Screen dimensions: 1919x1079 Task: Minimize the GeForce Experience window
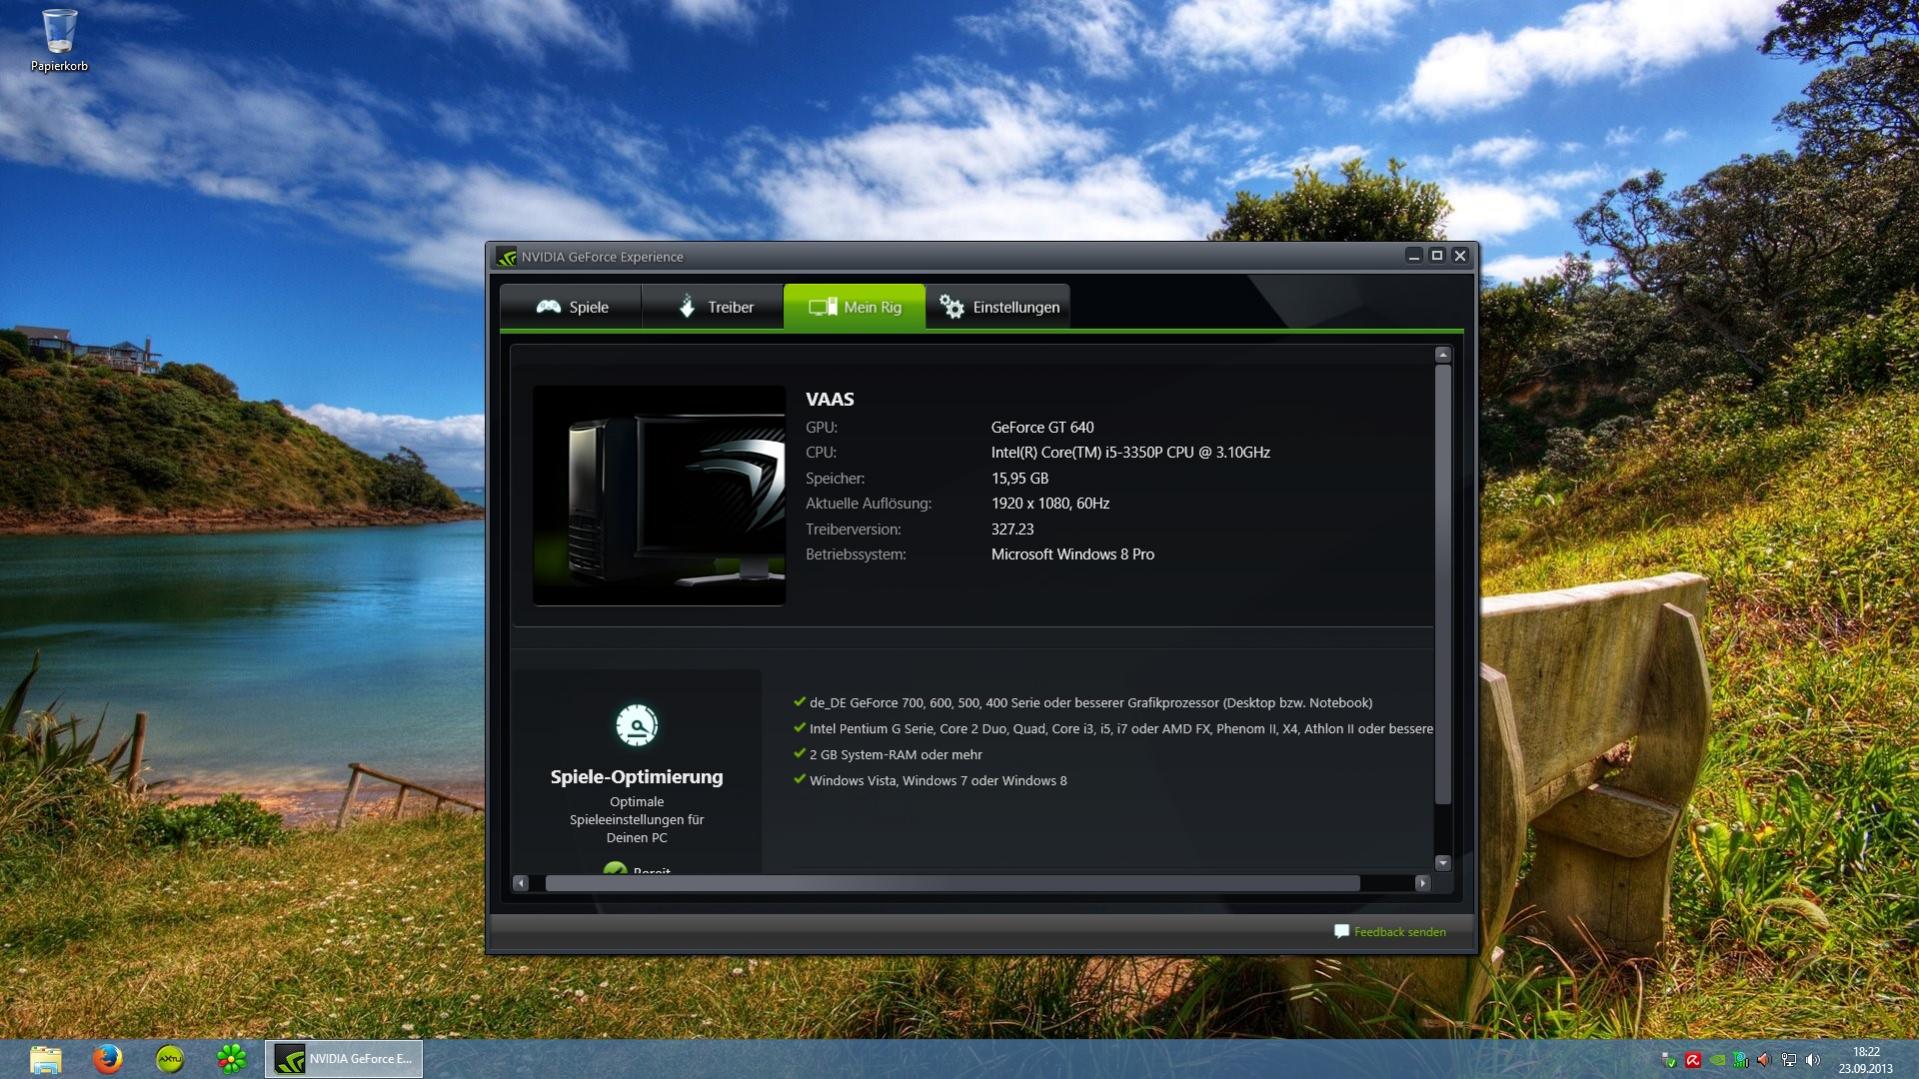1414,256
